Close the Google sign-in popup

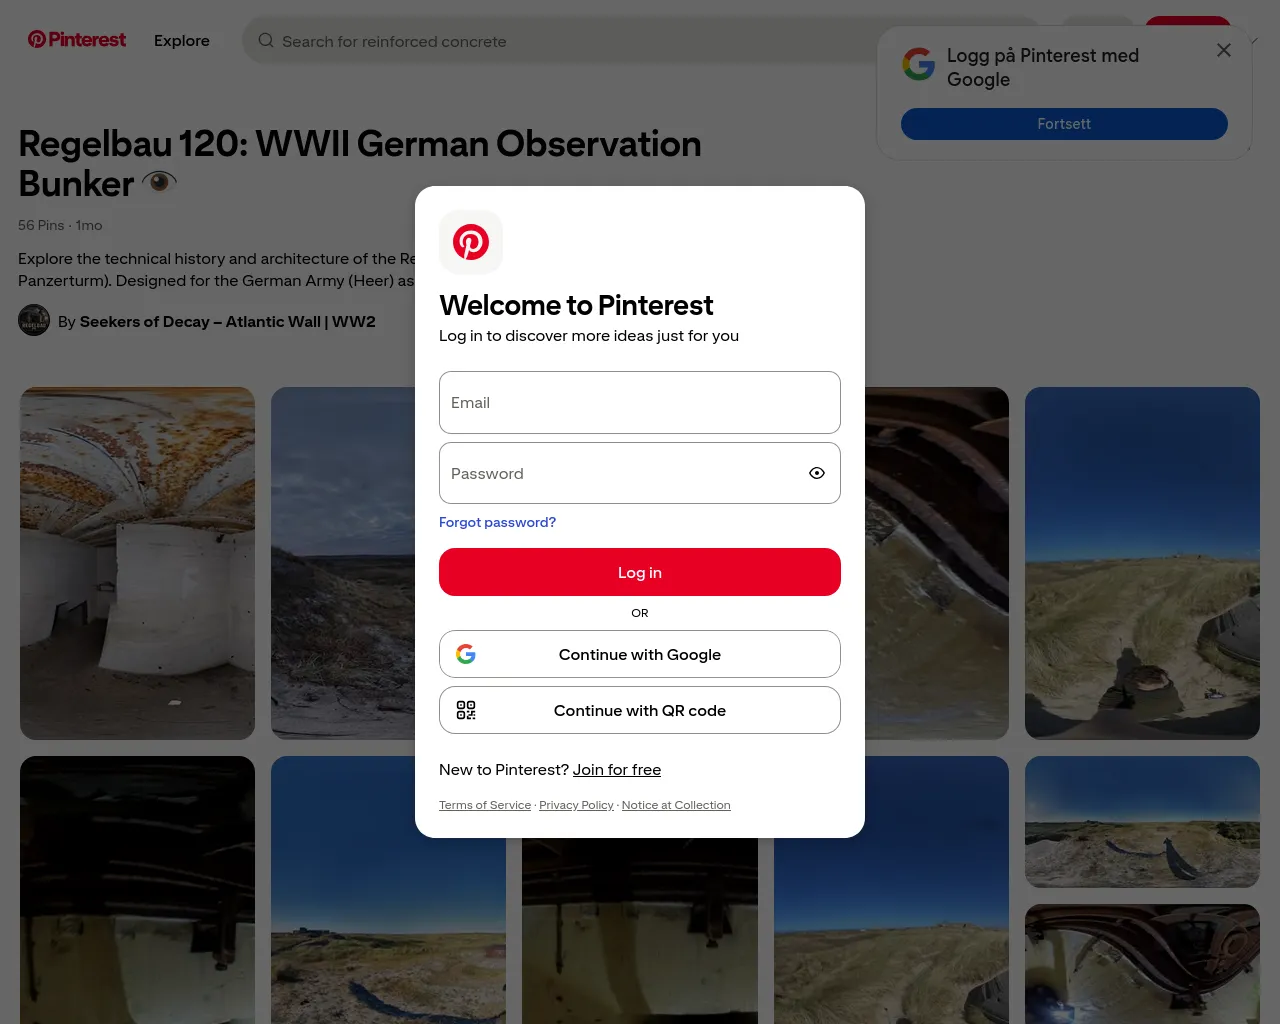(x=1224, y=50)
